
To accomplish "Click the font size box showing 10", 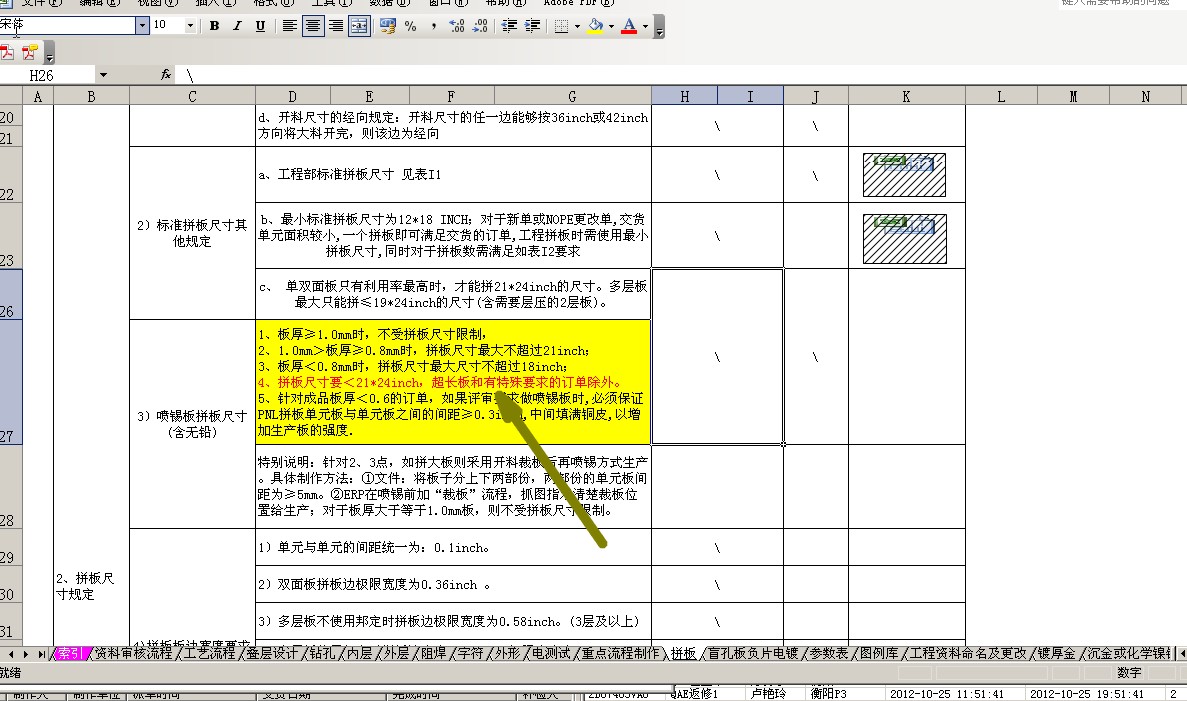I will pos(167,25).
